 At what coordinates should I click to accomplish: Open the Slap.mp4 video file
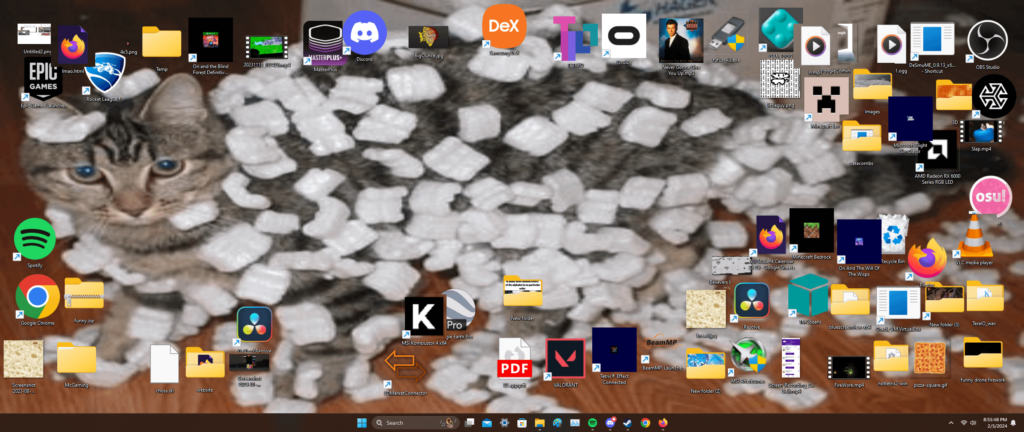pyautogui.click(x=980, y=131)
